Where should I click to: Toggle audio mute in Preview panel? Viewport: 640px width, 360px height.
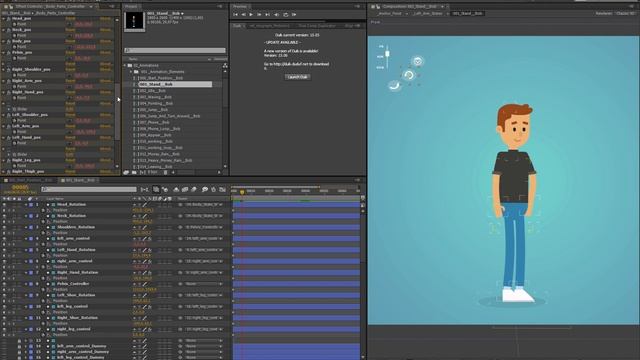pos(276,14)
